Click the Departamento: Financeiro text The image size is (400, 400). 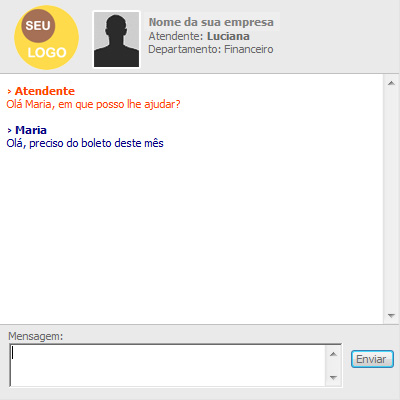[x=211, y=49]
